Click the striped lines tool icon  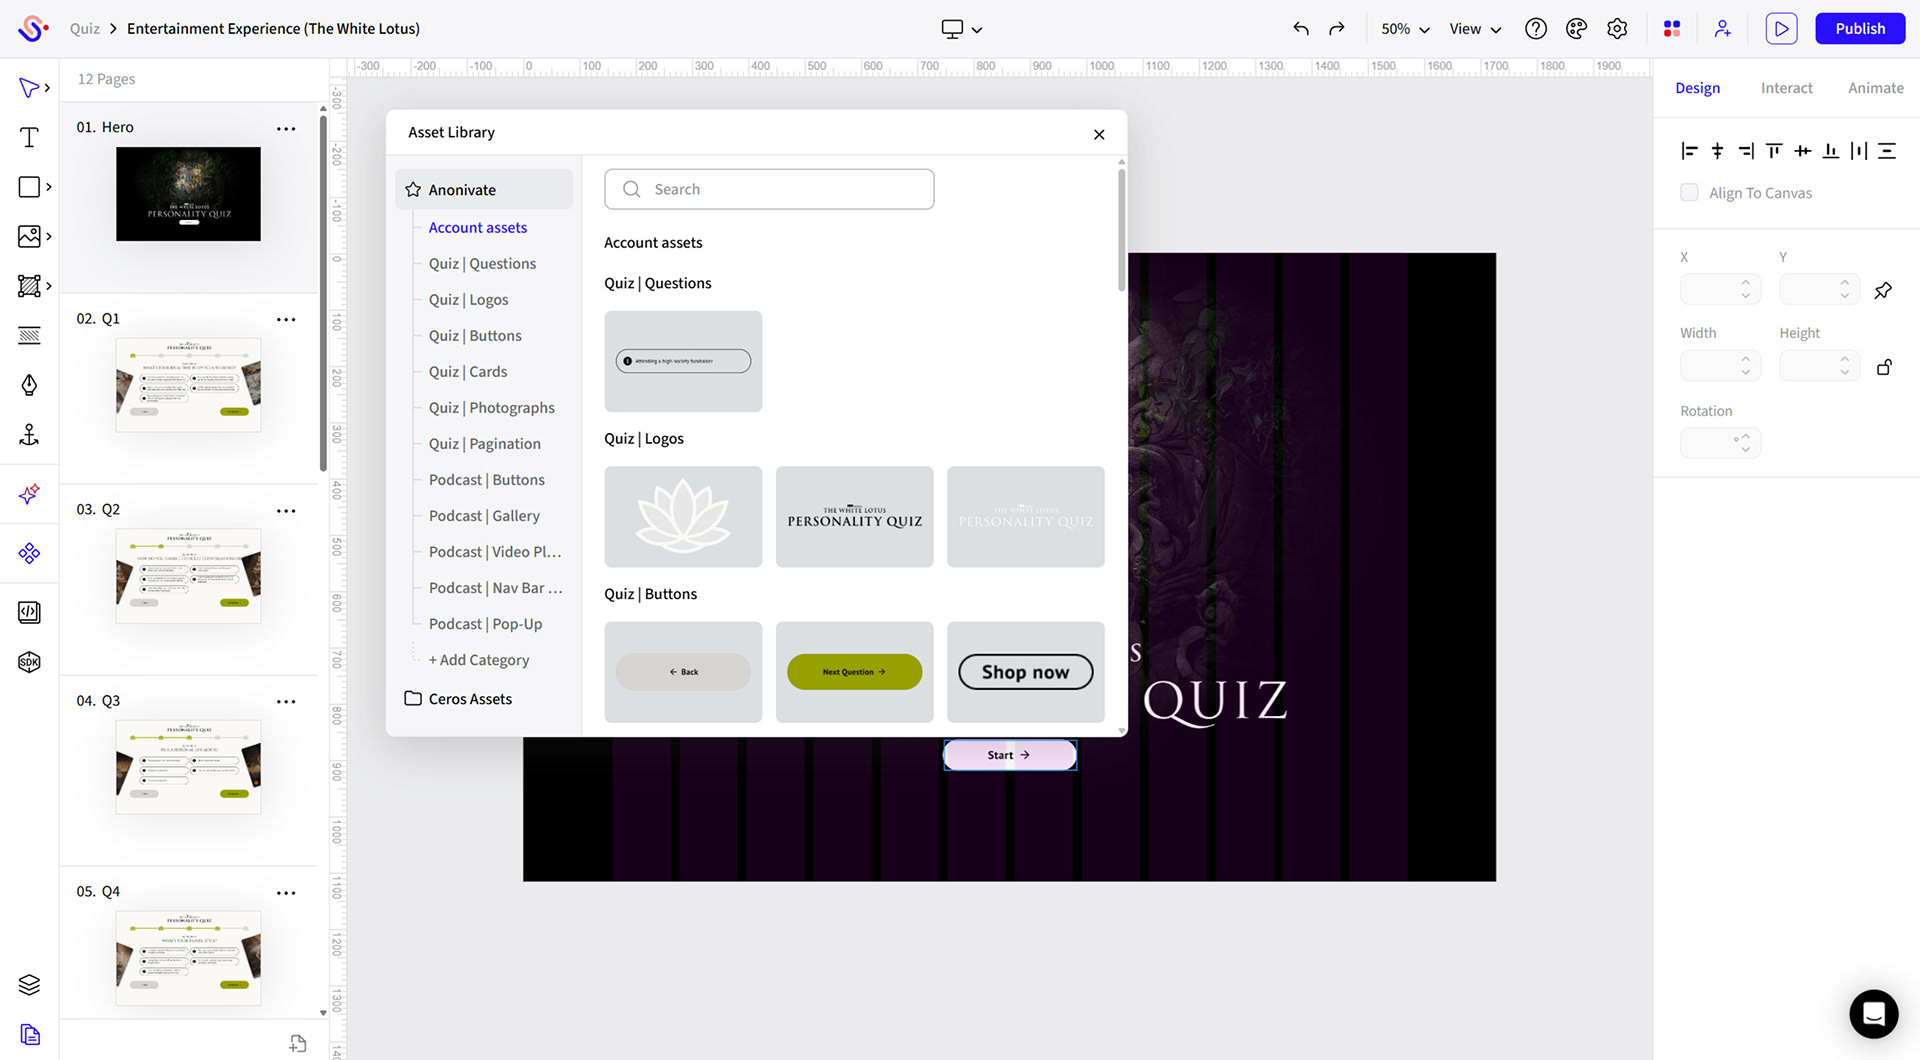pos(29,336)
